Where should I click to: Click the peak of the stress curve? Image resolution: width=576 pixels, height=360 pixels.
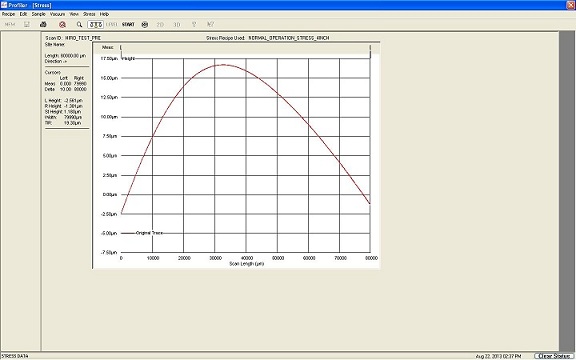(x=223, y=65)
